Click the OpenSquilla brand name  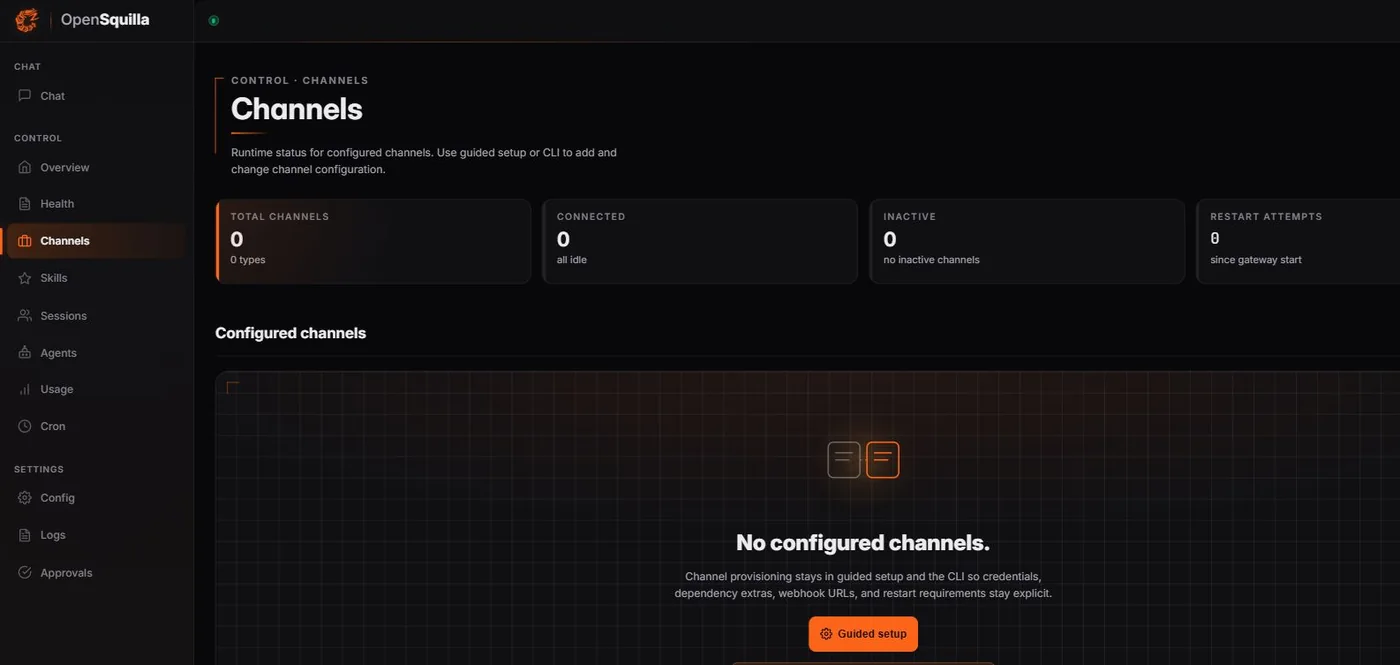coord(105,20)
